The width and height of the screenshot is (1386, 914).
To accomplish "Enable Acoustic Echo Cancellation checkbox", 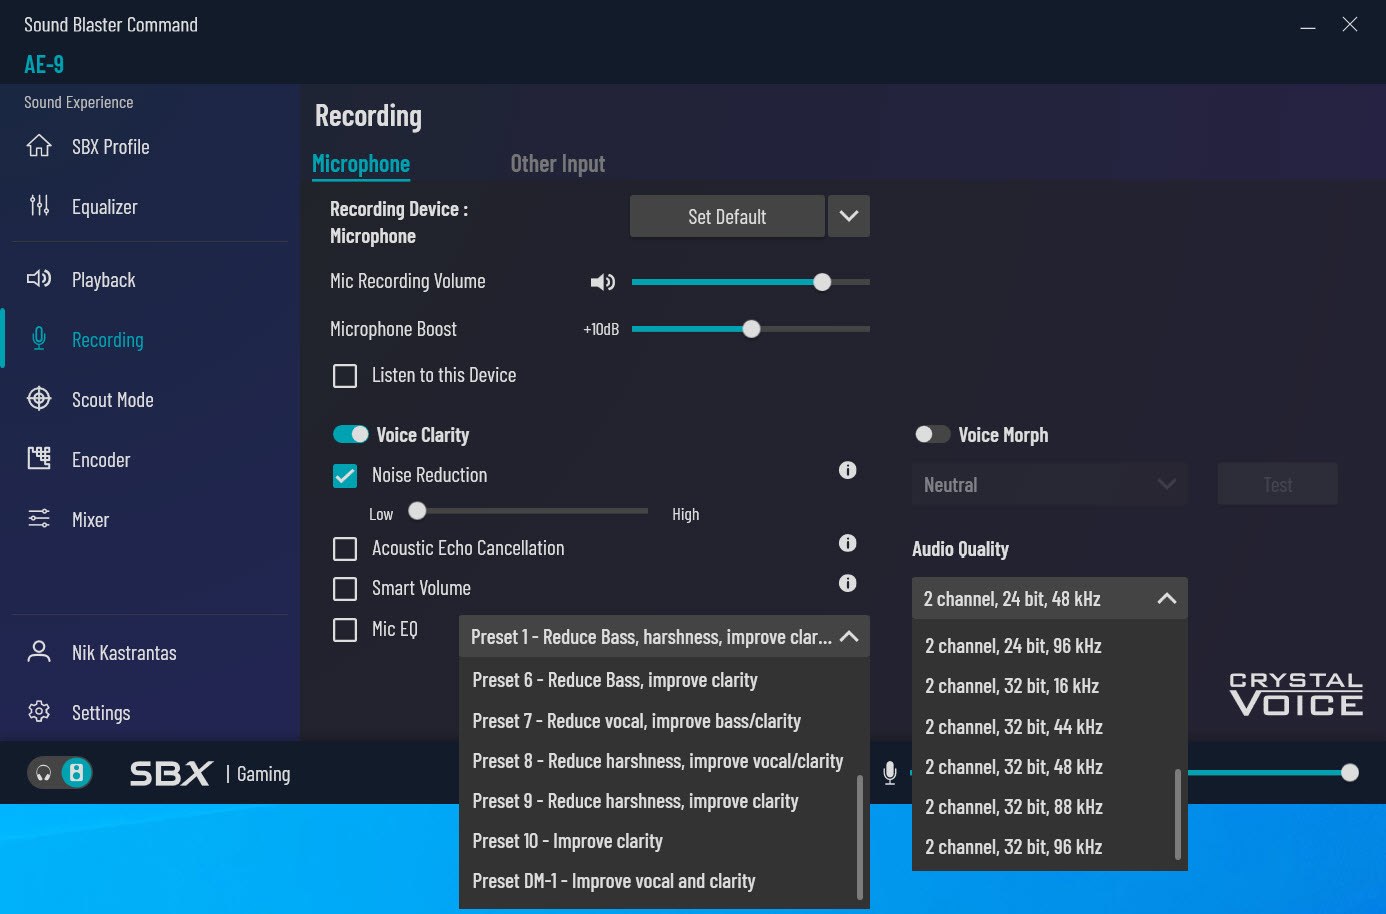I will pyautogui.click(x=345, y=549).
